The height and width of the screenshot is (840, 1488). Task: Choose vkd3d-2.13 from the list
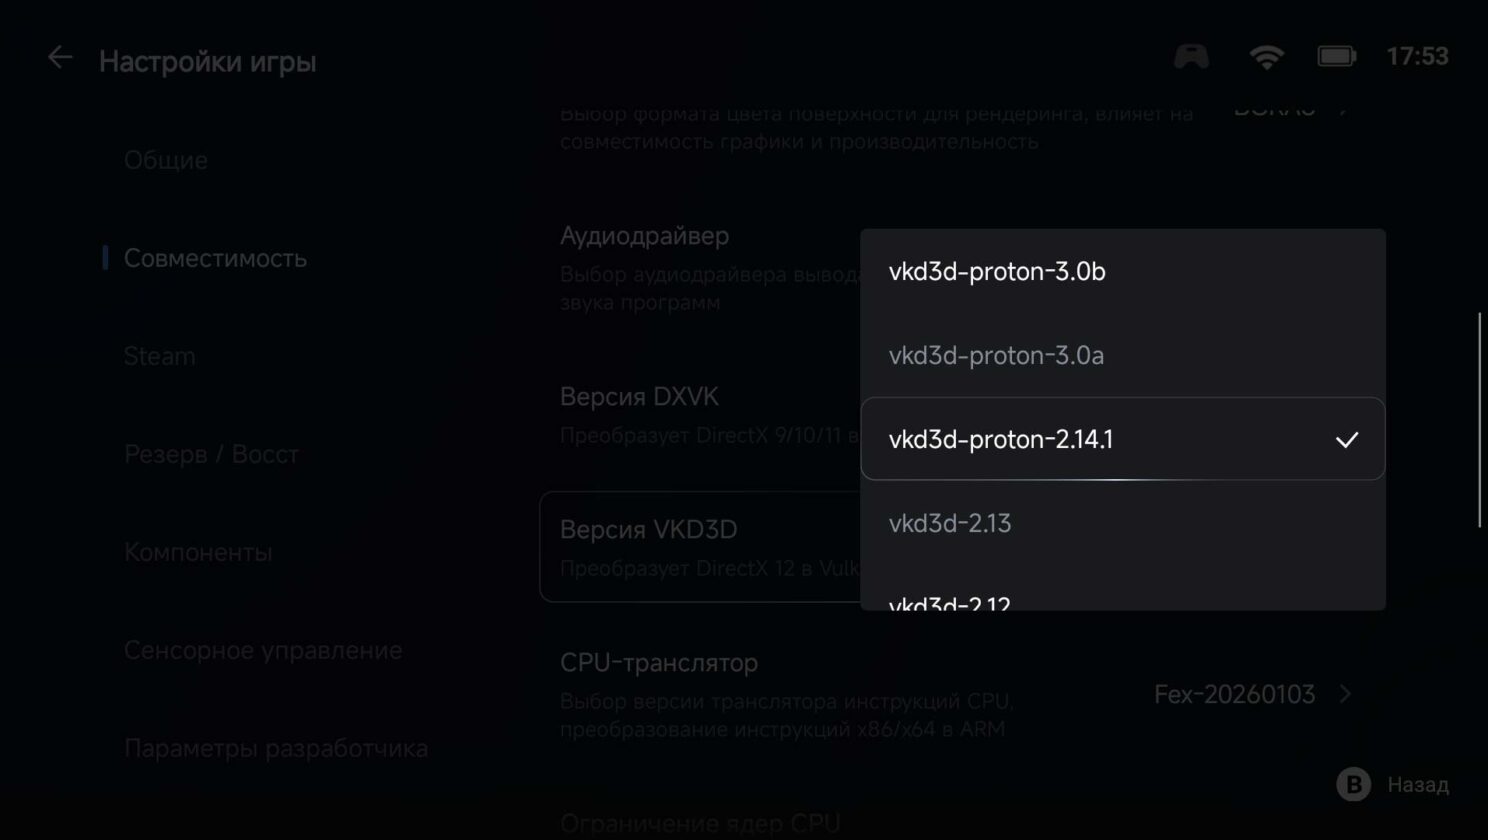950,524
